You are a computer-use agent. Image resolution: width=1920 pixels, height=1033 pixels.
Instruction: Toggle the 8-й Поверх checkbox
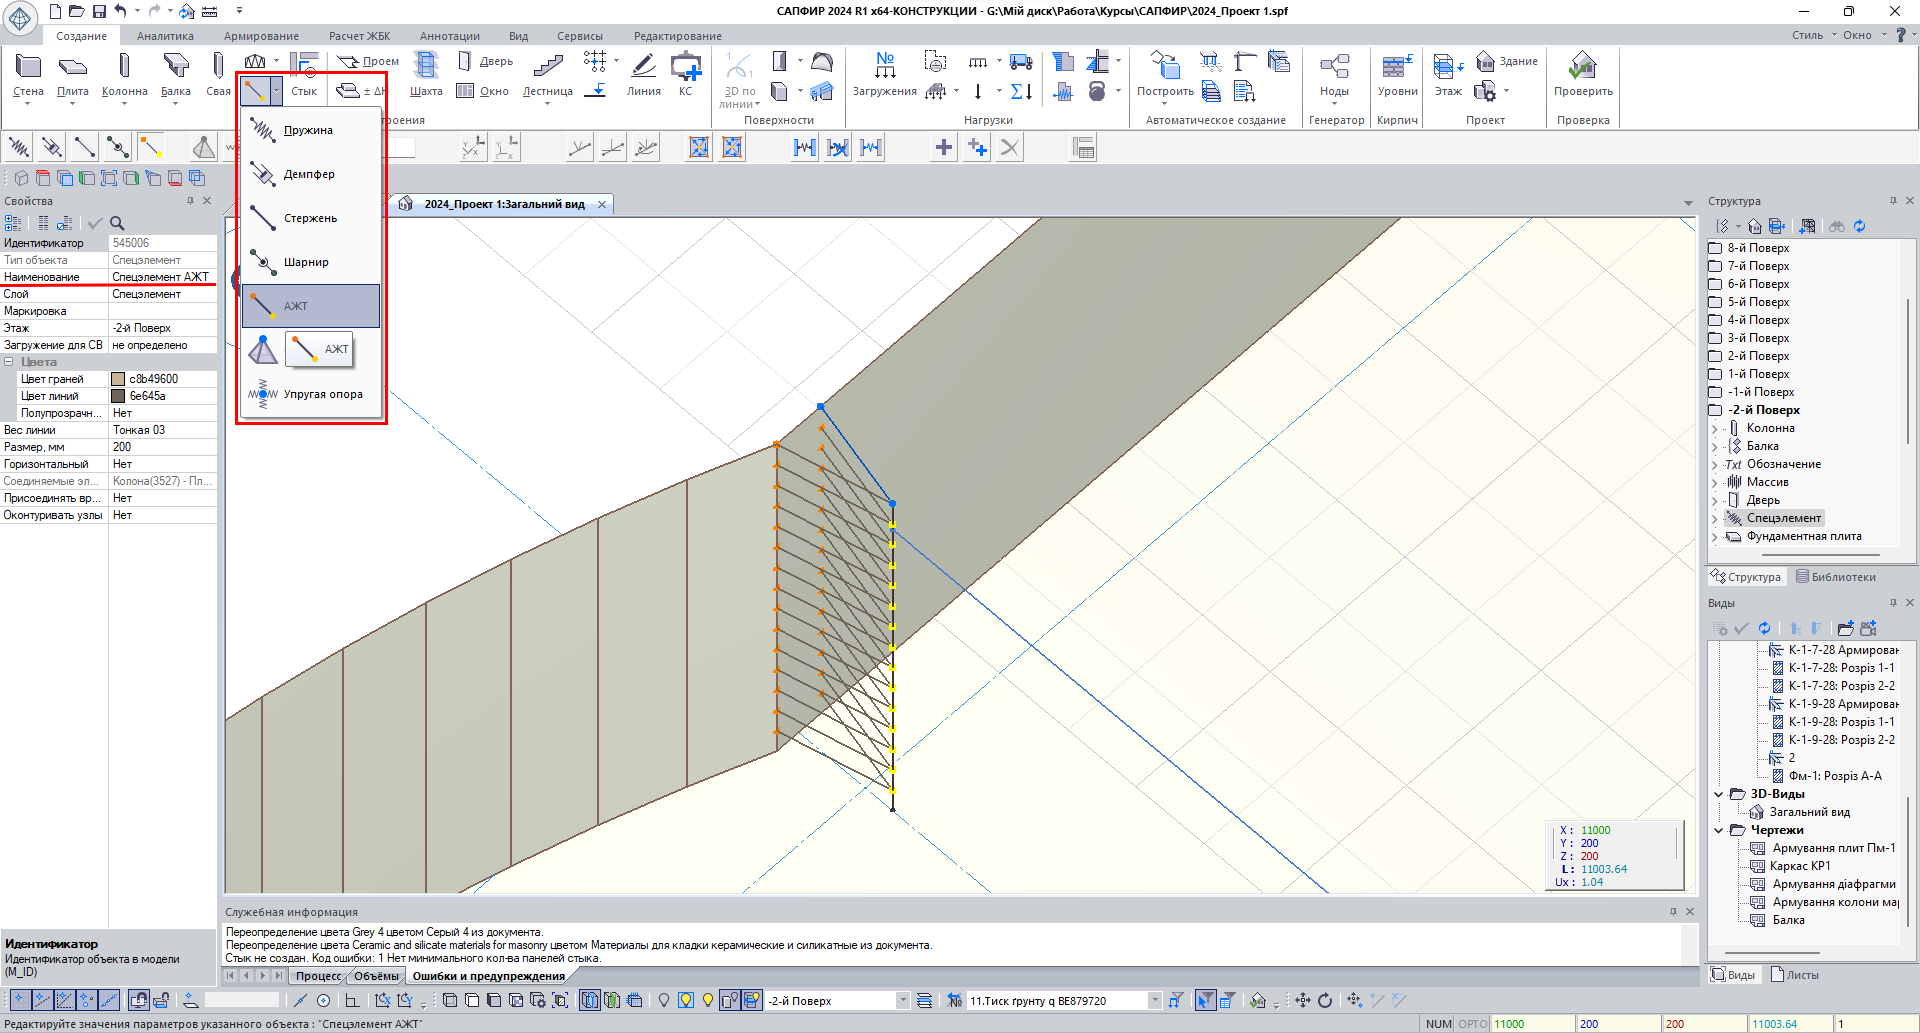coord(1715,248)
